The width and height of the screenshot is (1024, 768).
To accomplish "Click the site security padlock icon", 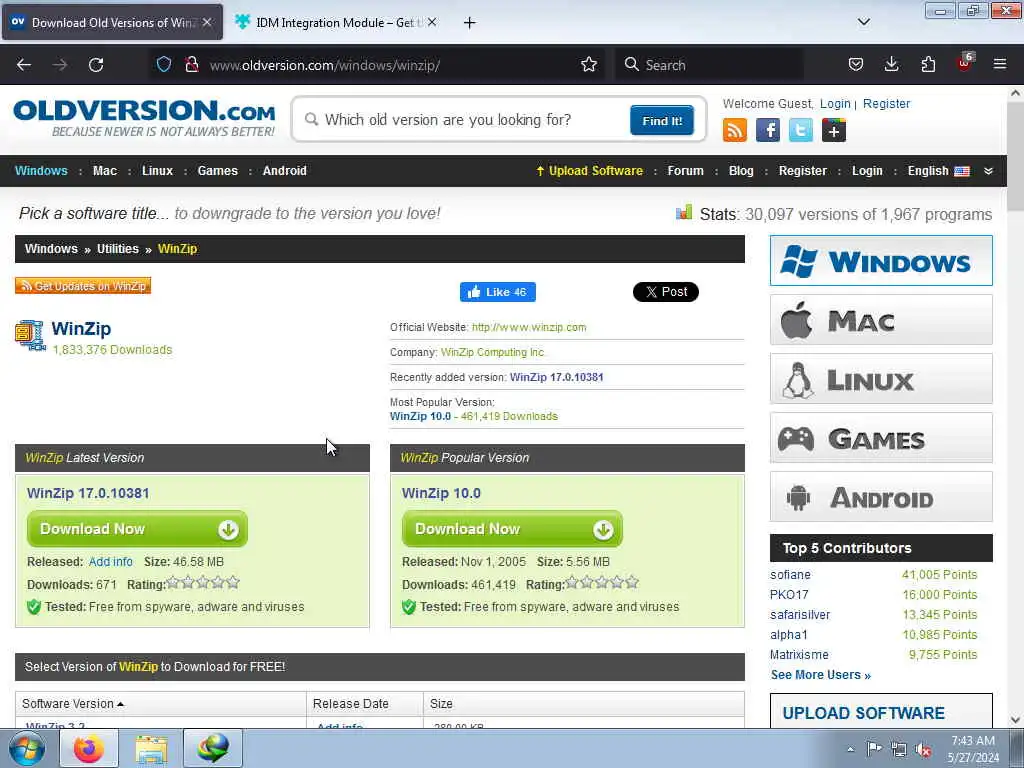I will [192, 64].
